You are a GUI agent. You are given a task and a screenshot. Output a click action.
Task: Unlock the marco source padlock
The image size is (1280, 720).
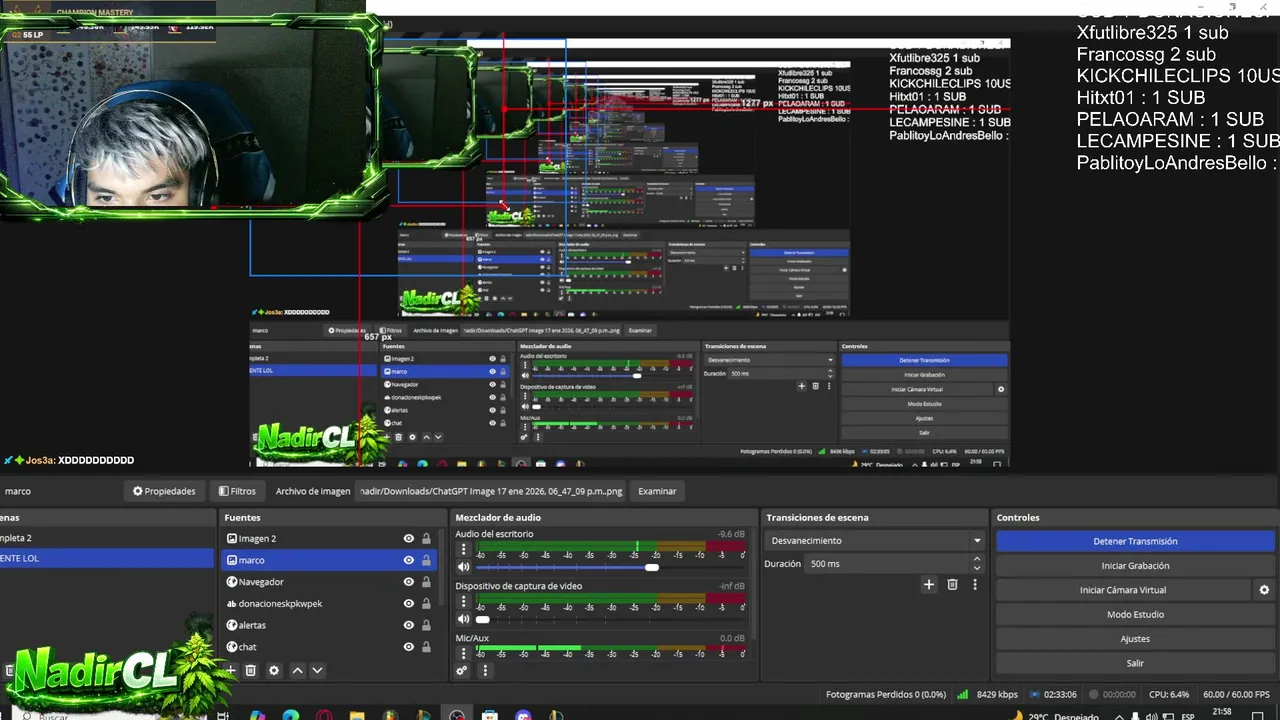tap(426, 560)
